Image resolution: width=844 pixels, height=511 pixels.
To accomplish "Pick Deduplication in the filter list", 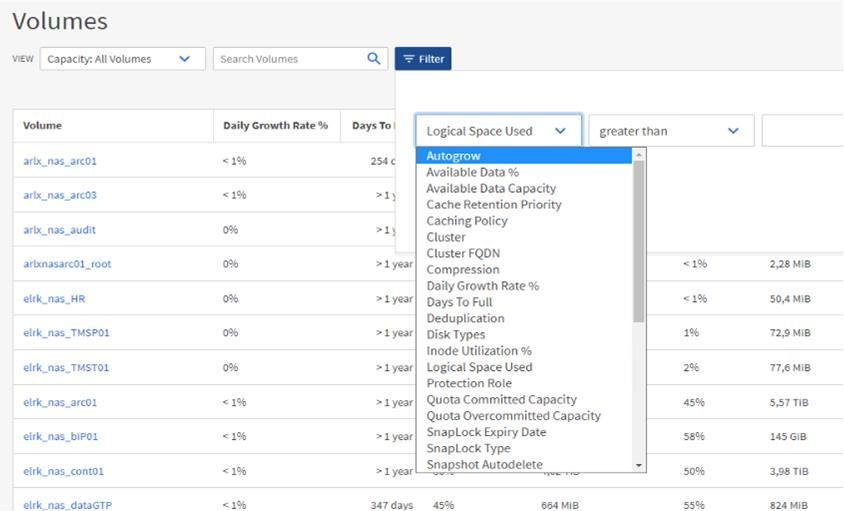I will pos(465,318).
